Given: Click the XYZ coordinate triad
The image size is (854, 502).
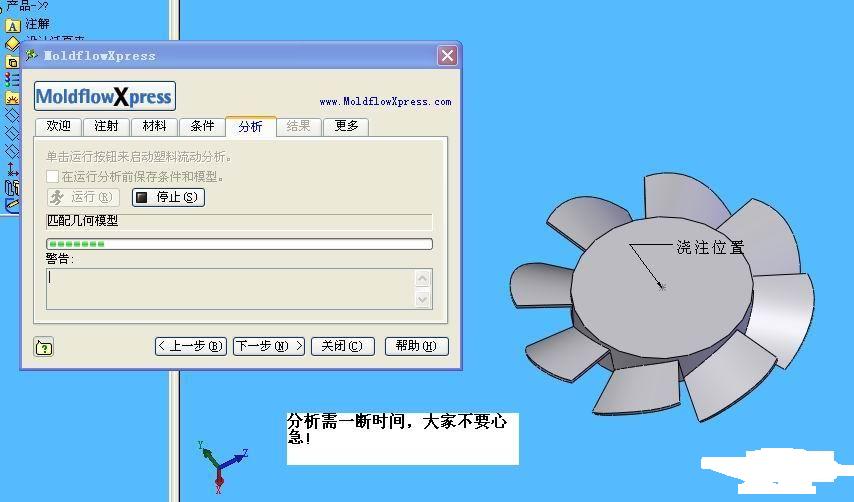Looking at the screenshot, I should (222, 466).
